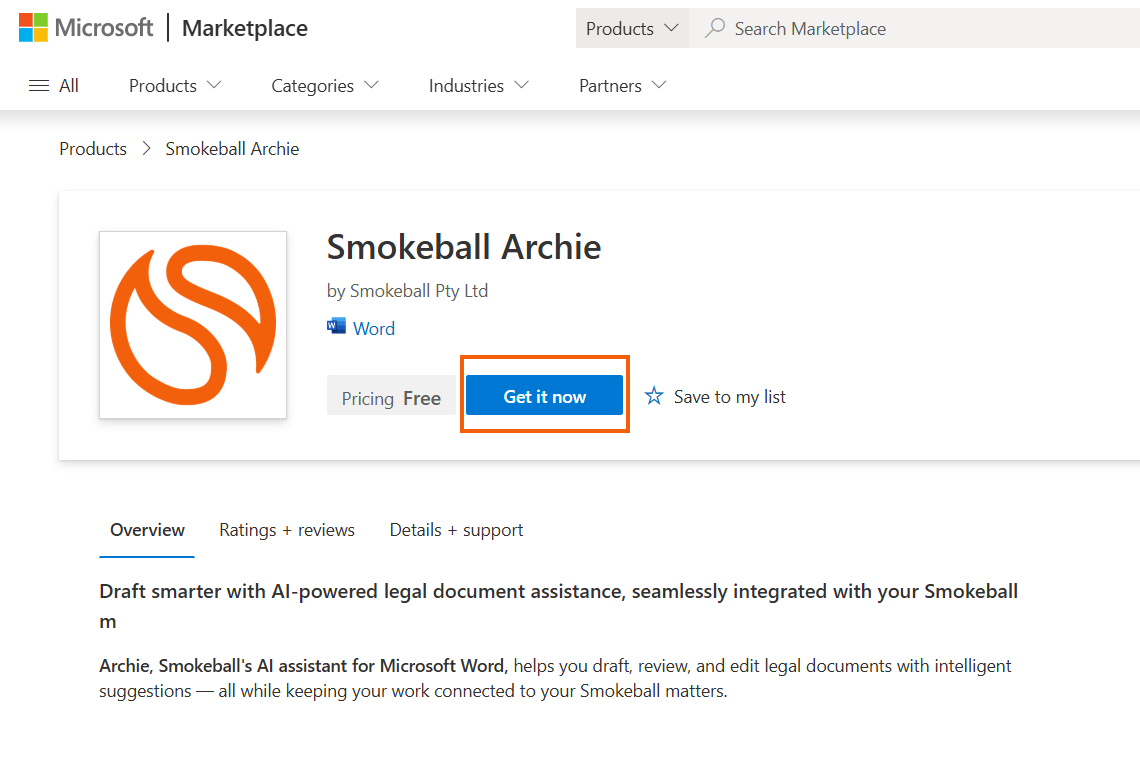Click the Microsoft logo icon
This screenshot has height=769, width=1140.
coord(33,28)
